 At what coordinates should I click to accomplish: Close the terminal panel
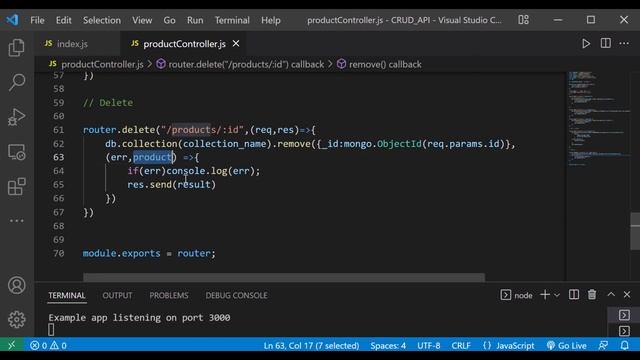(627, 294)
